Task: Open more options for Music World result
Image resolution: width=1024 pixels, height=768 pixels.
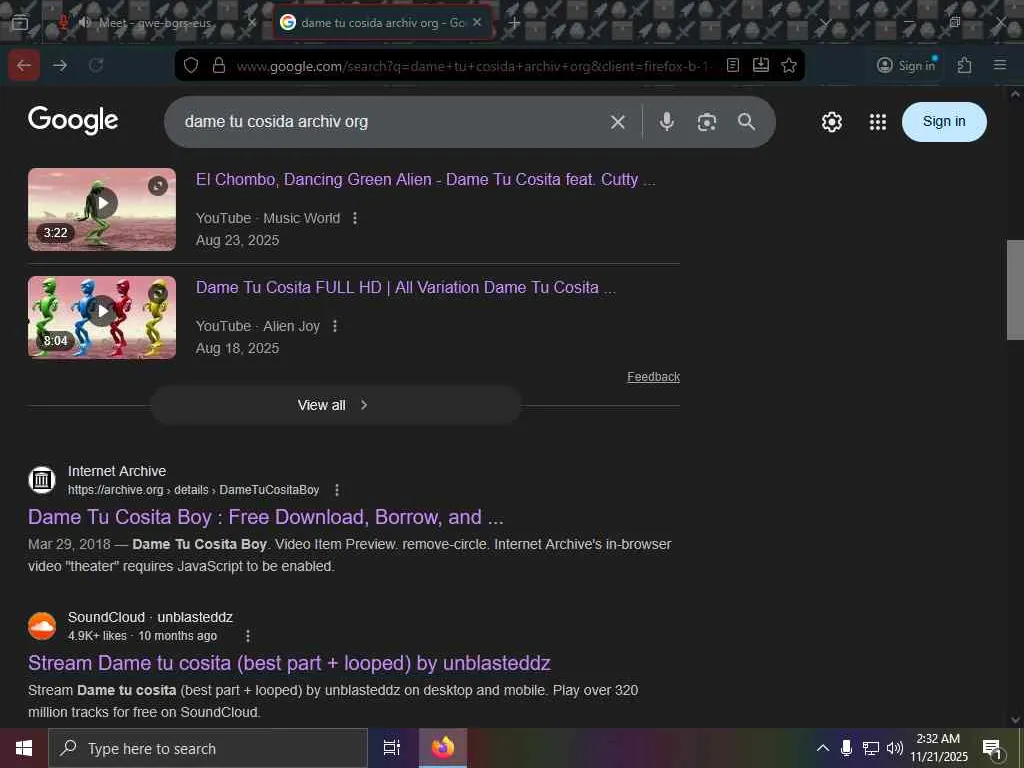Action: point(355,218)
